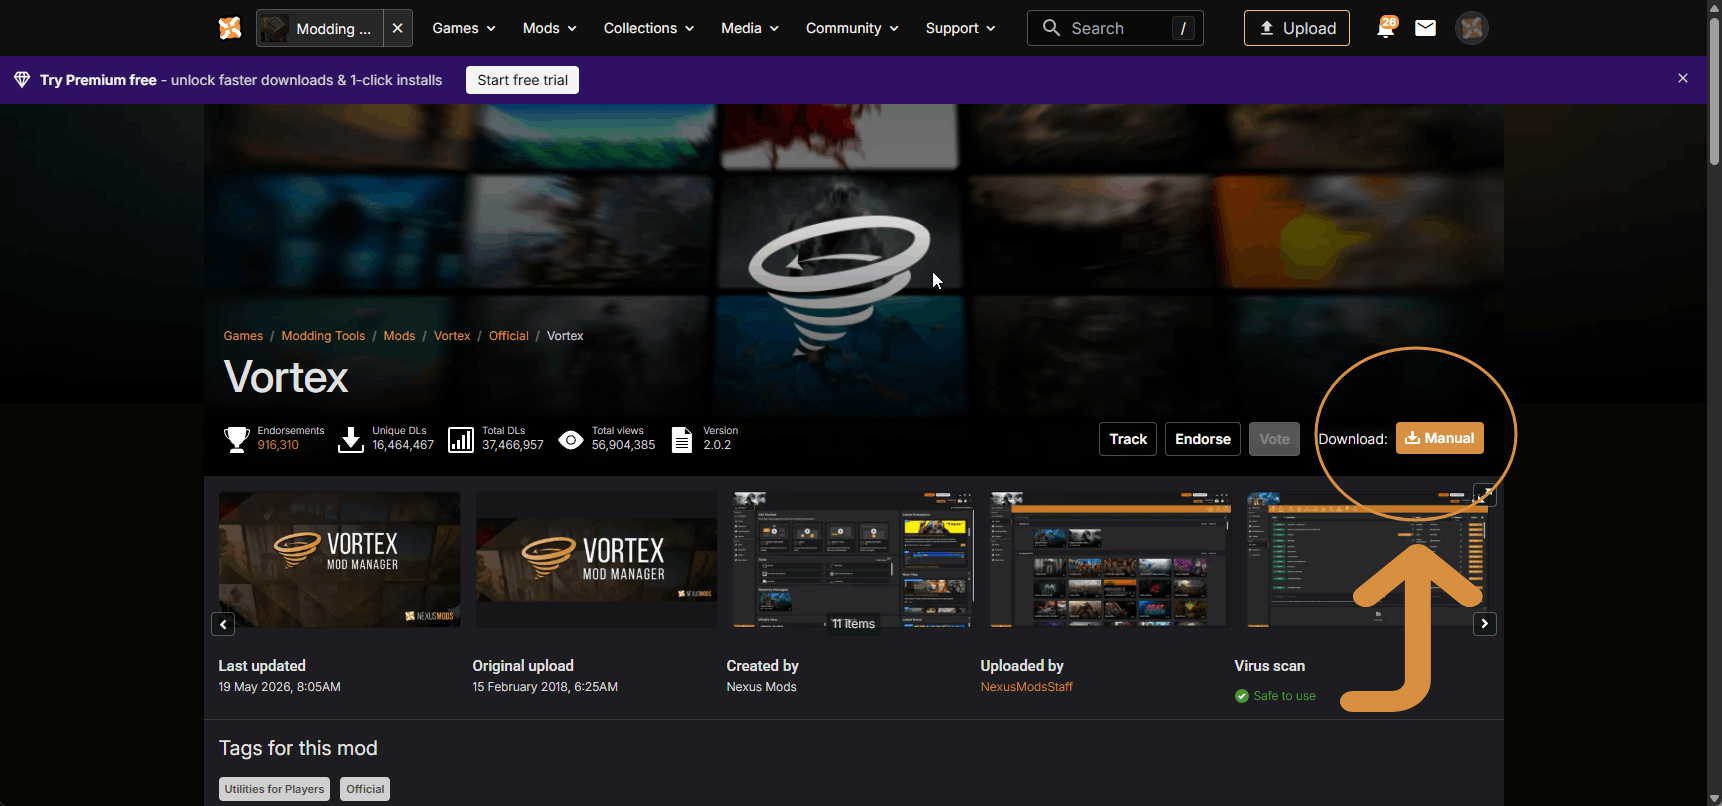
Task: Dismiss the Premium banner with X
Action: tap(1683, 79)
